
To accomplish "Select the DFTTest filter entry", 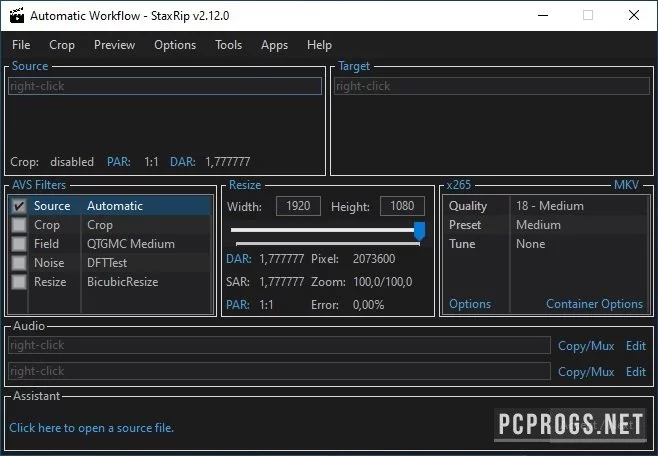I will 107,263.
